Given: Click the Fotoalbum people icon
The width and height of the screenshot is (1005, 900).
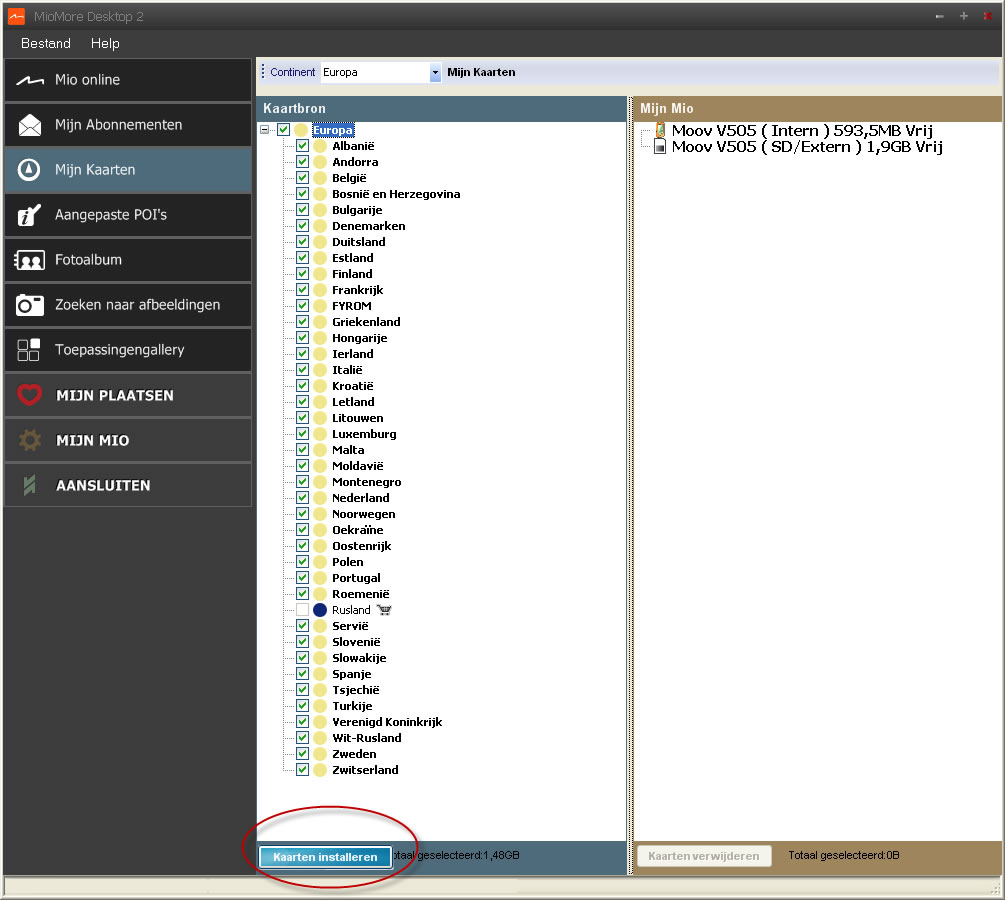Looking at the screenshot, I should pos(29,260).
